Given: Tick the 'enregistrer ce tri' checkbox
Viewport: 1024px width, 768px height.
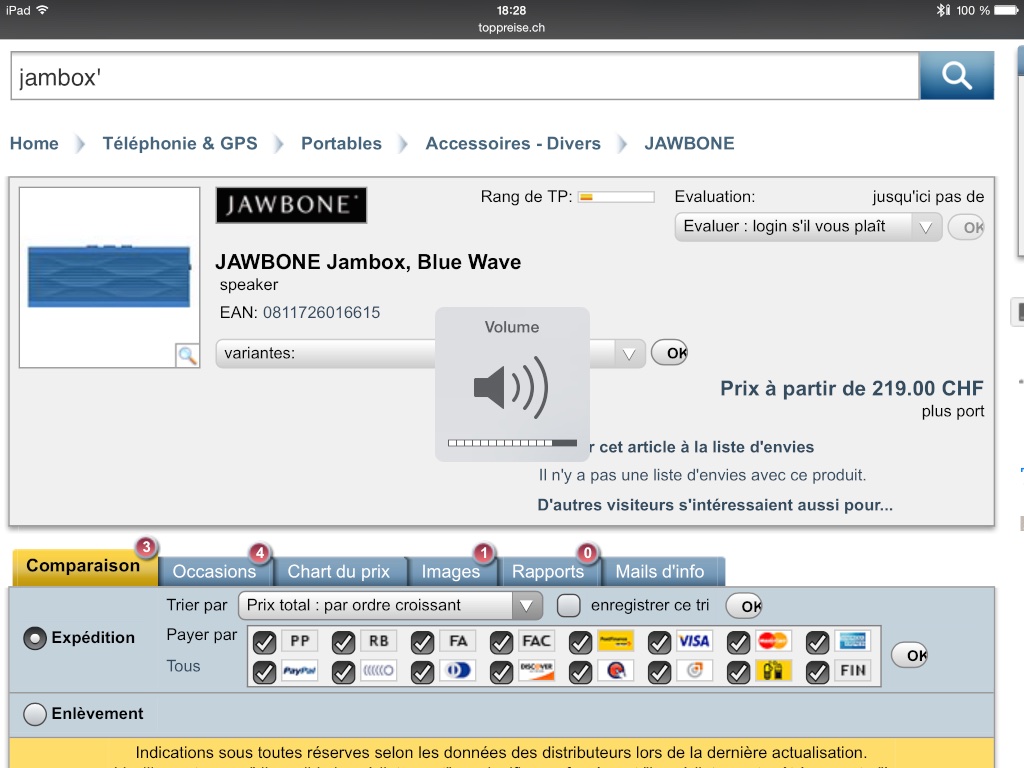Looking at the screenshot, I should click(x=568, y=605).
